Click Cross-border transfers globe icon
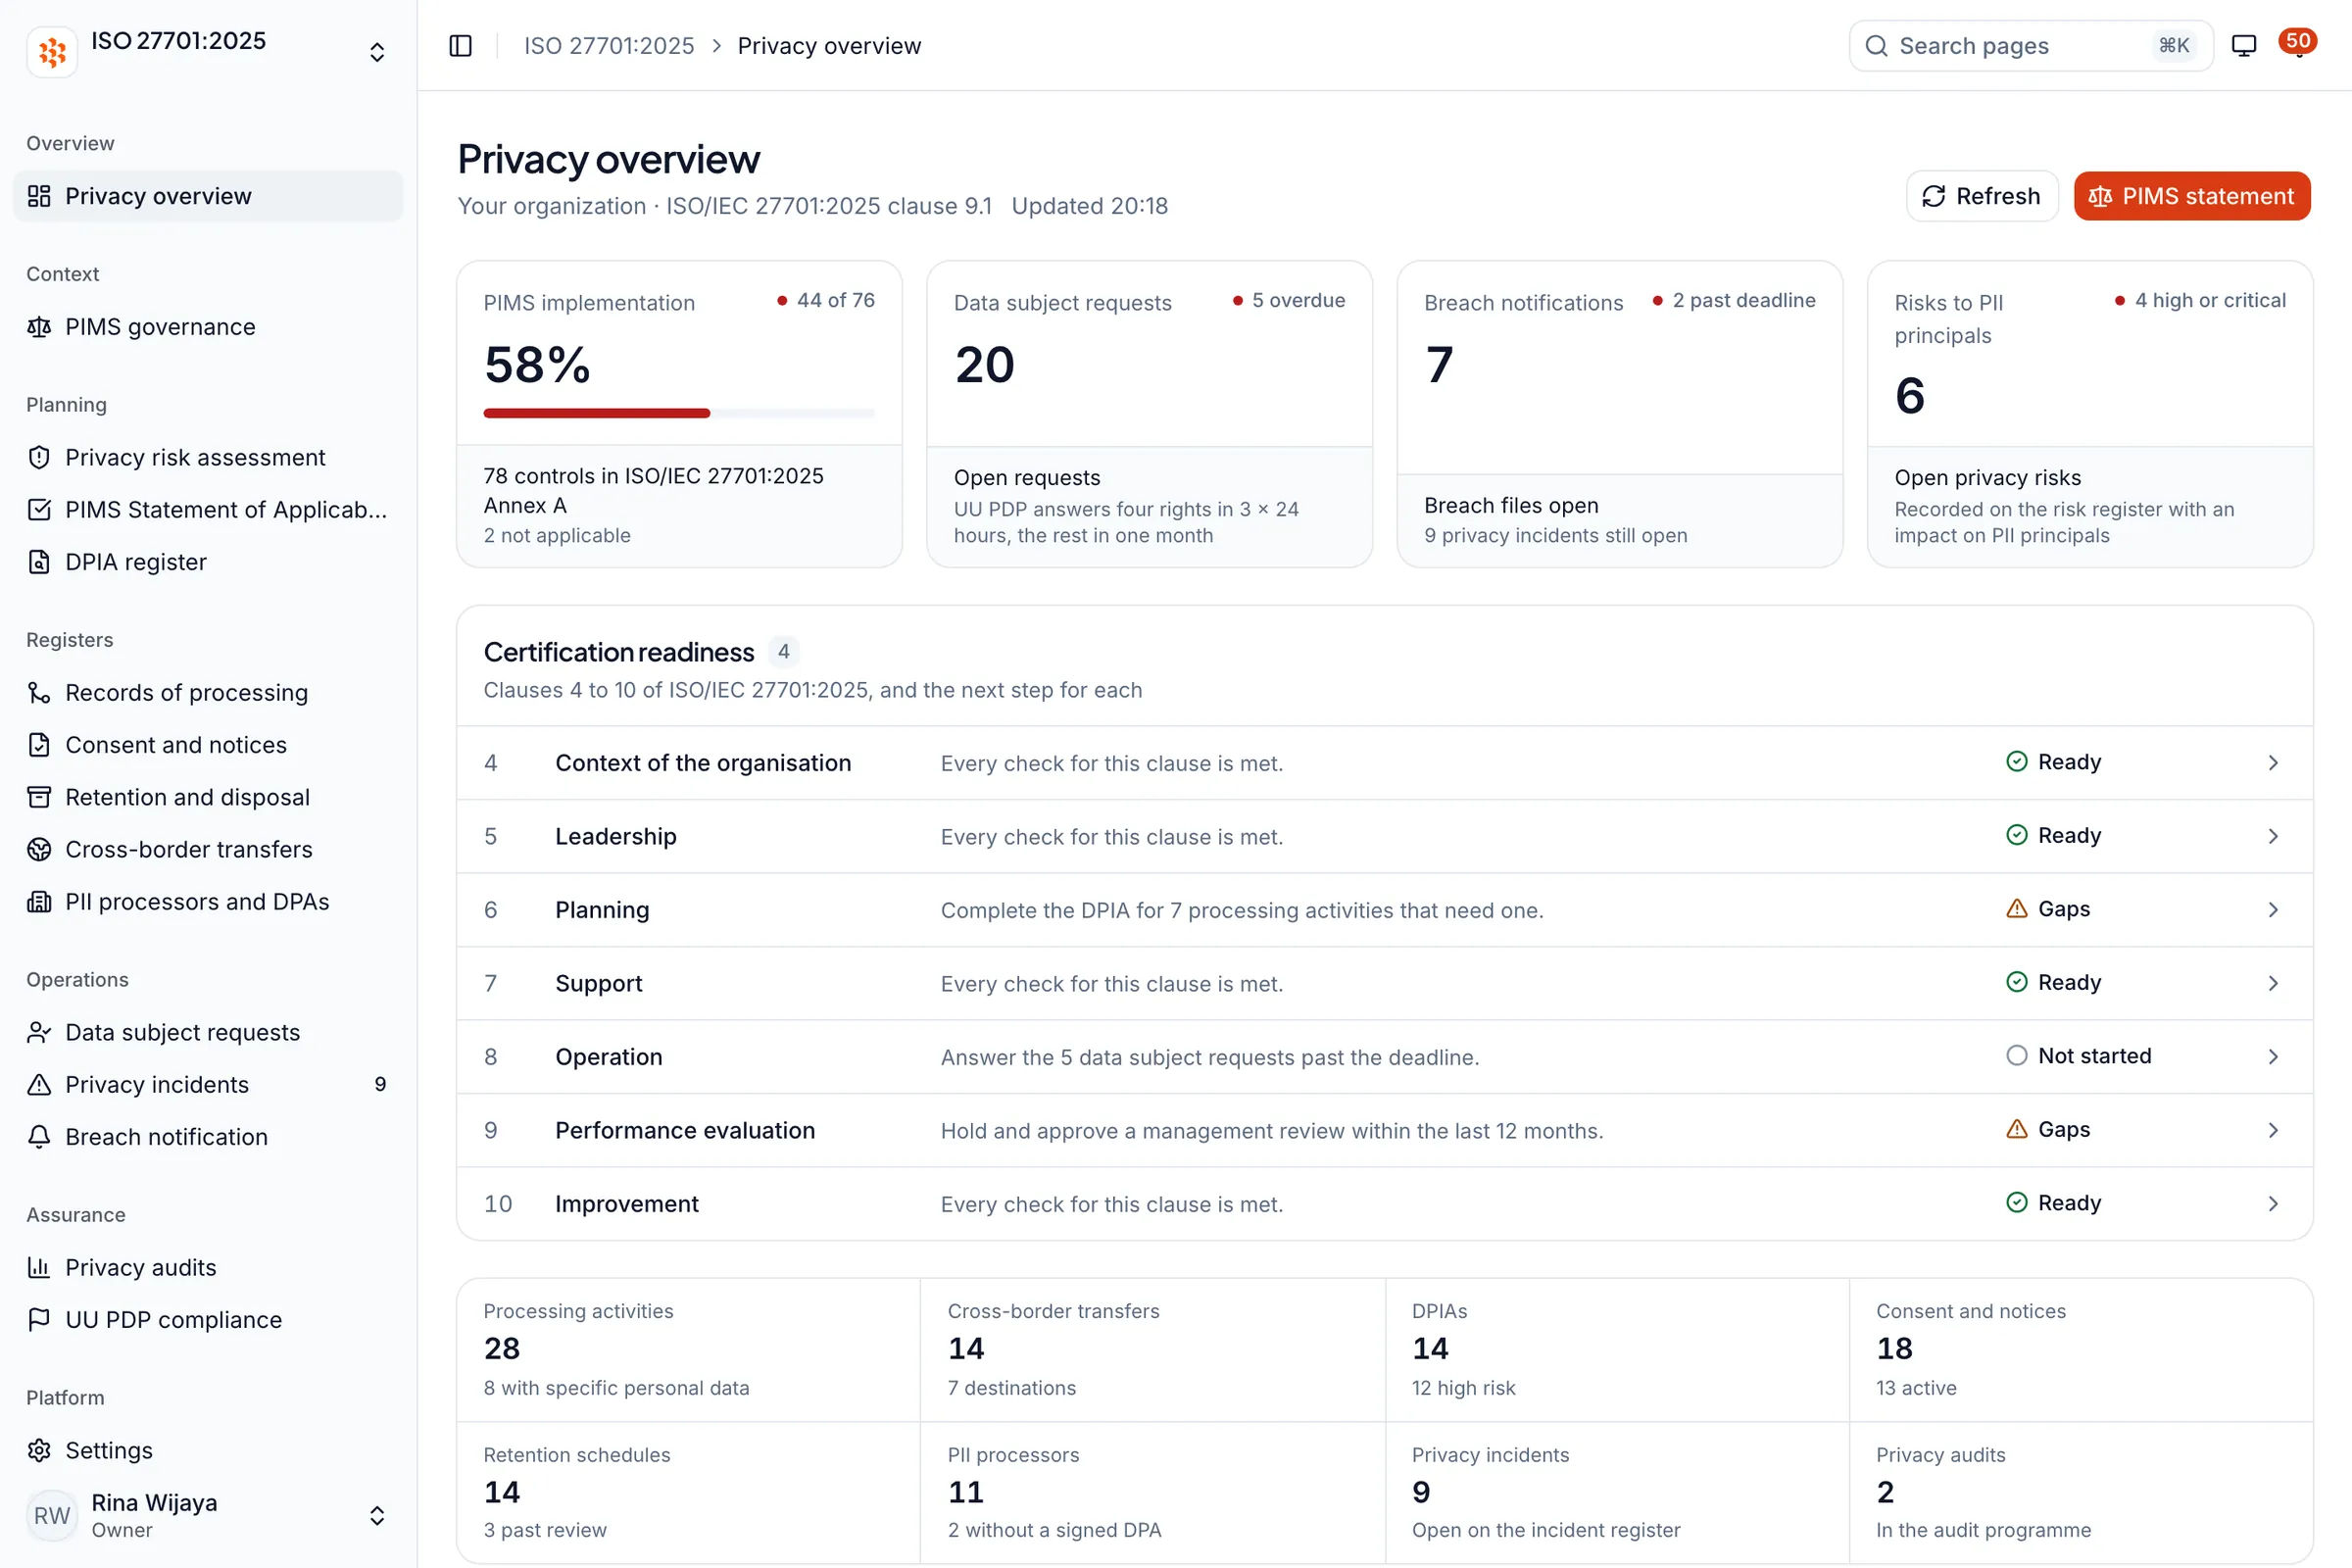 [x=39, y=849]
